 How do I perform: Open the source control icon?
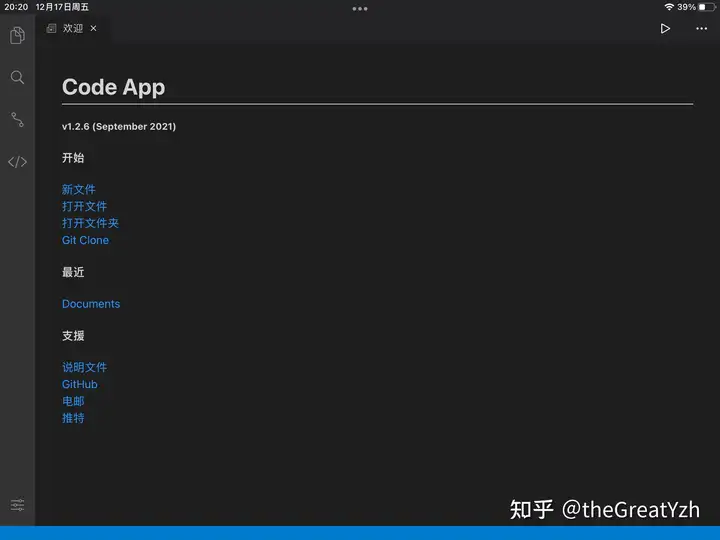tap(17, 119)
